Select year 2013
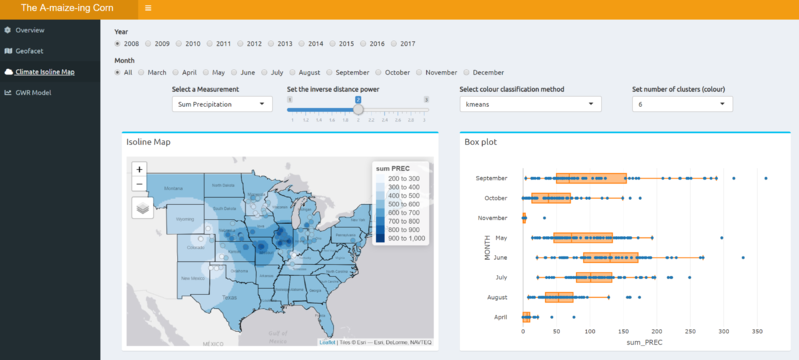Image resolution: width=799 pixels, height=360 pixels. (x=271, y=44)
